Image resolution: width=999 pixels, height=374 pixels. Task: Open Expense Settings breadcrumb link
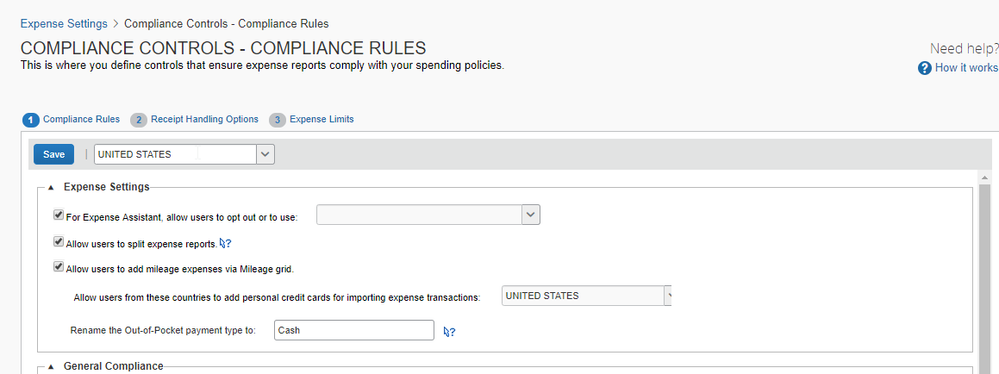pos(64,24)
